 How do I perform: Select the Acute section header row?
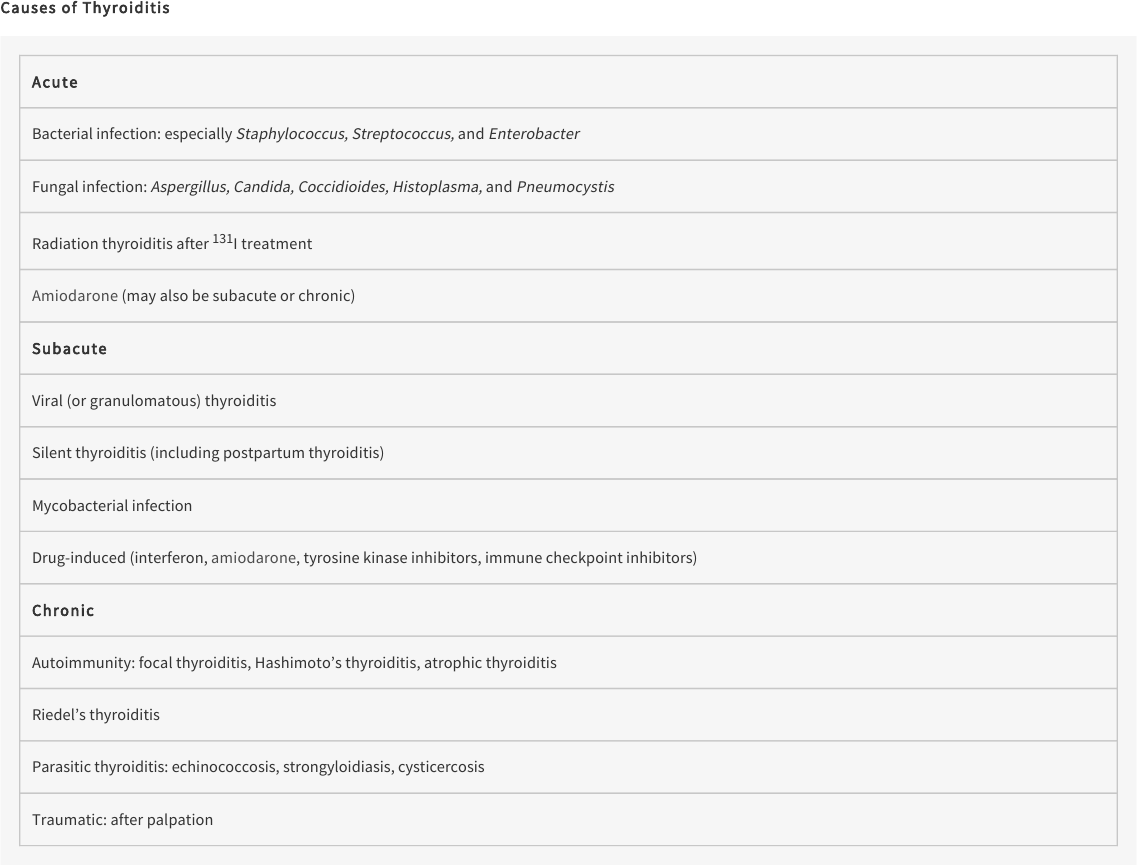[x=568, y=82]
